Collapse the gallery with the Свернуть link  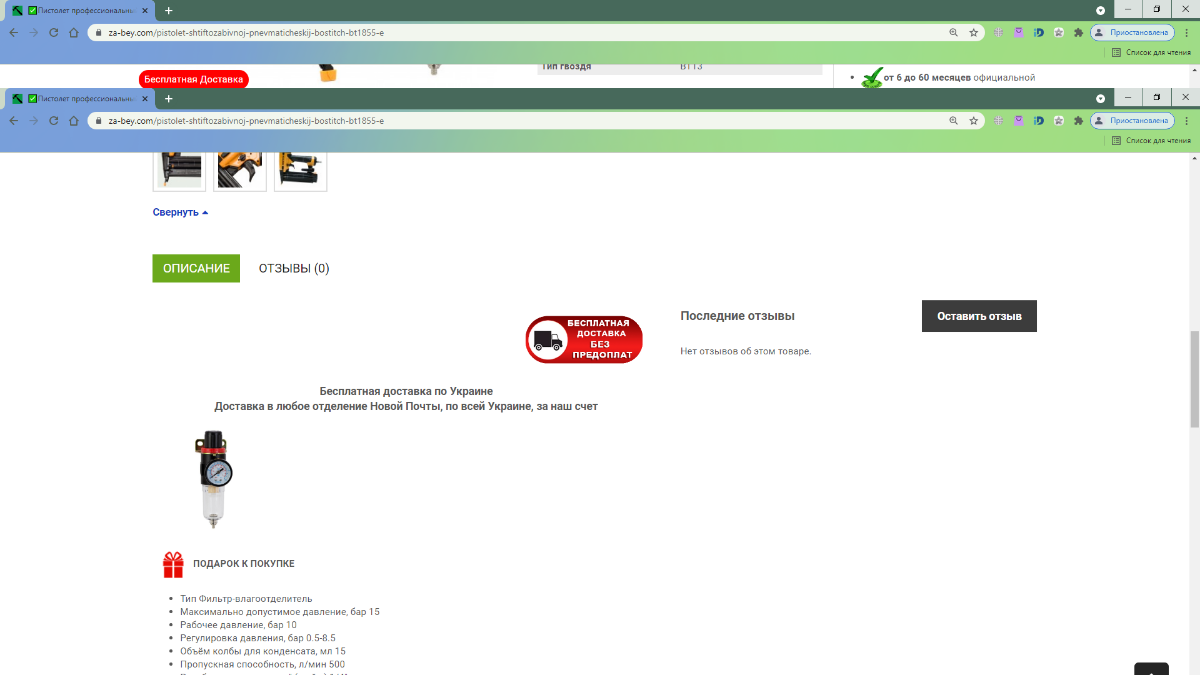[180, 212]
